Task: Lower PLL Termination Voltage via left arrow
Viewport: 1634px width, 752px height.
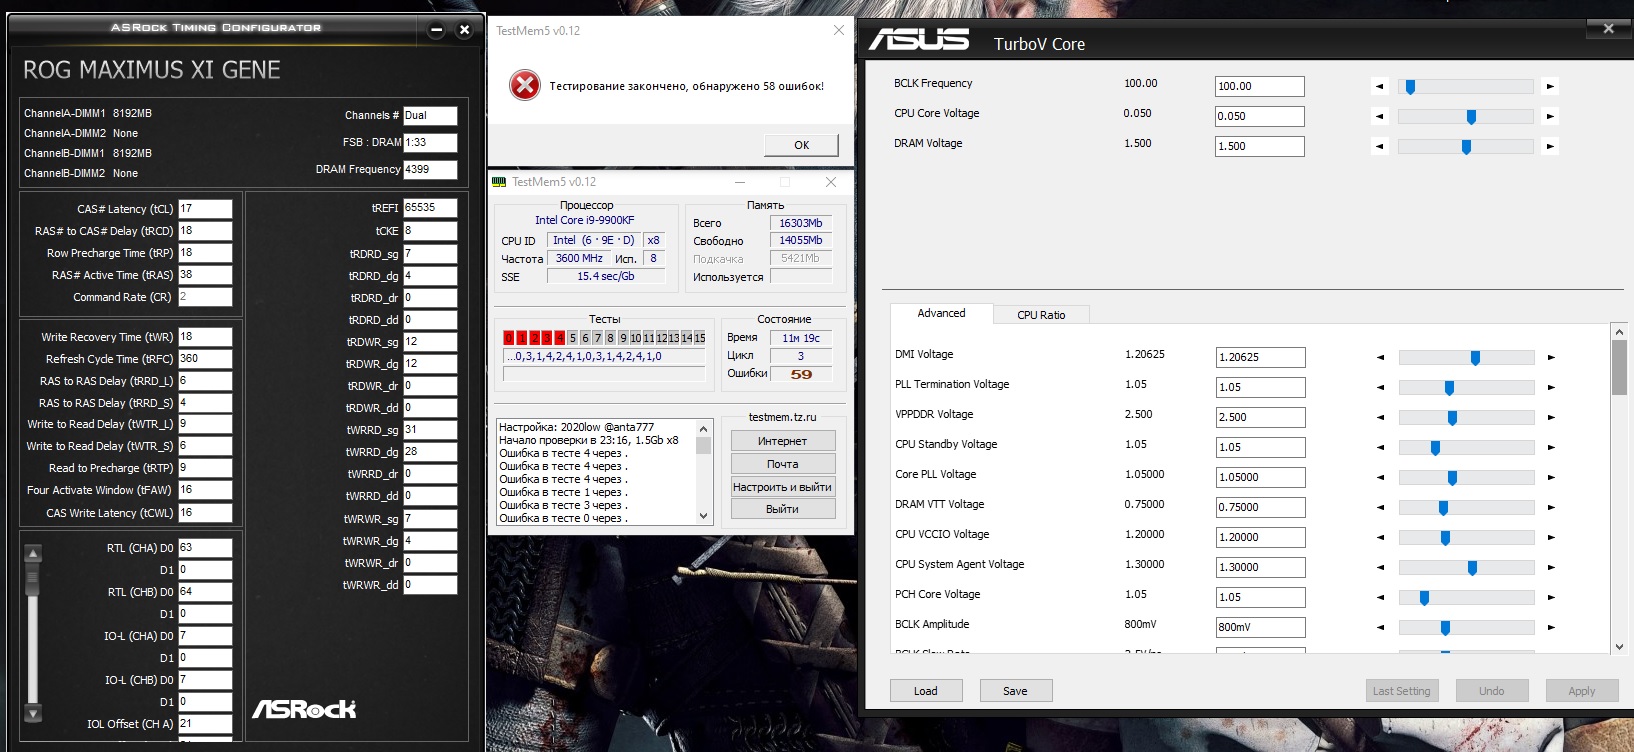Action: (1381, 387)
